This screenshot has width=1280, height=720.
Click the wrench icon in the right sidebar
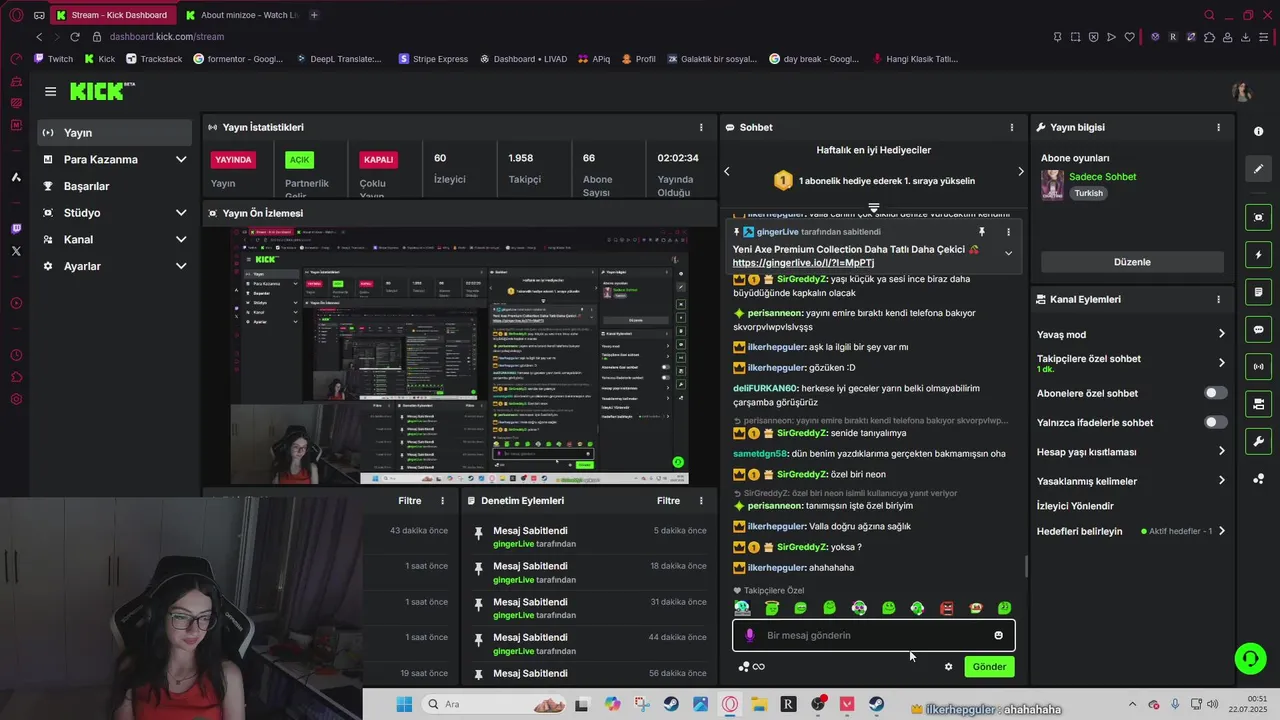pyautogui.click(x=1258, y=441)
